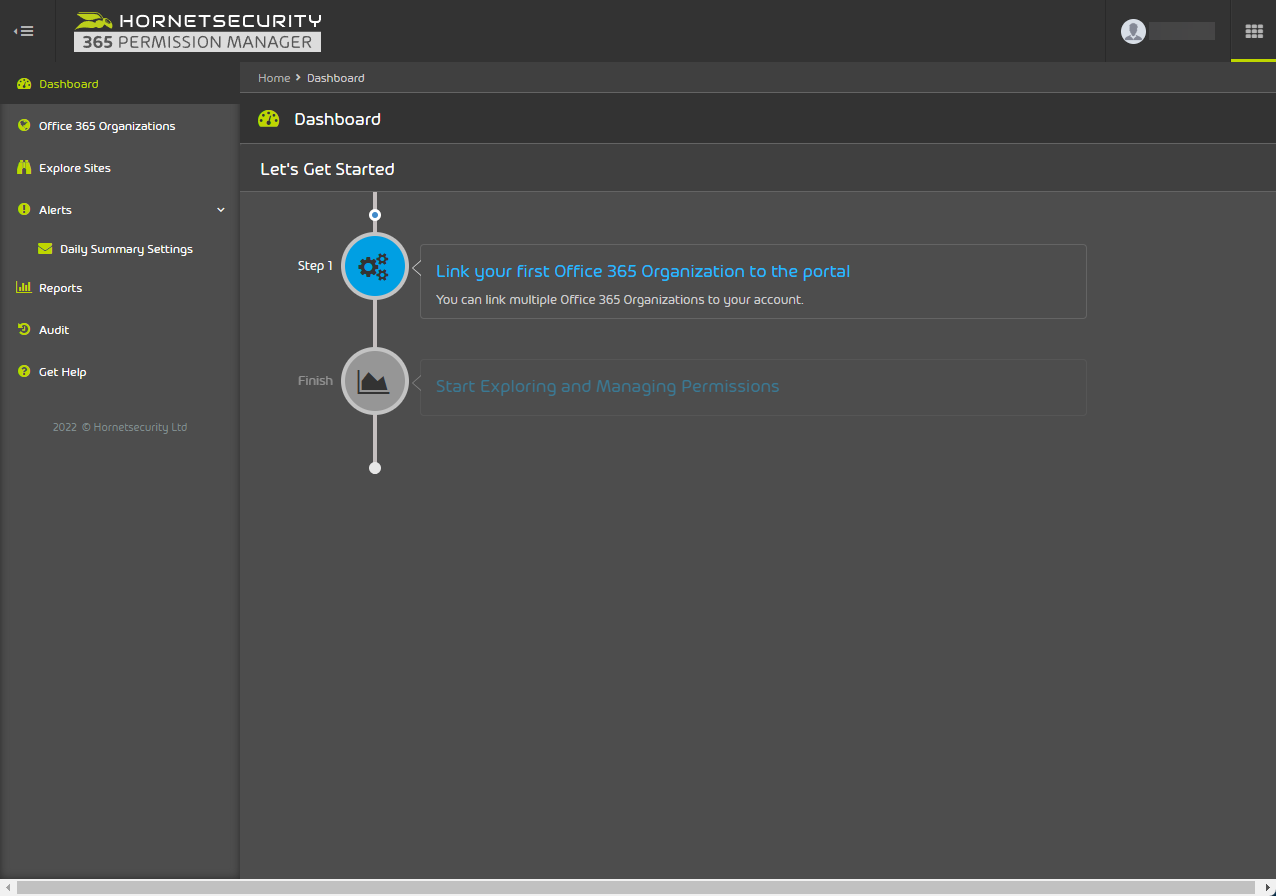Click the Home breadcrumb link
This screenshot has width=1276, height=896.
[x=274, y=78]
